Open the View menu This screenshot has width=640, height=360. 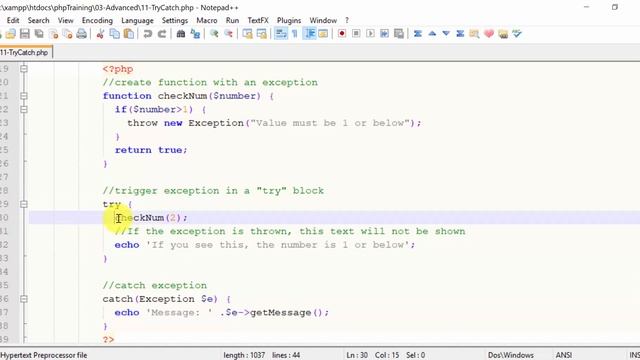tap(65, 20)
